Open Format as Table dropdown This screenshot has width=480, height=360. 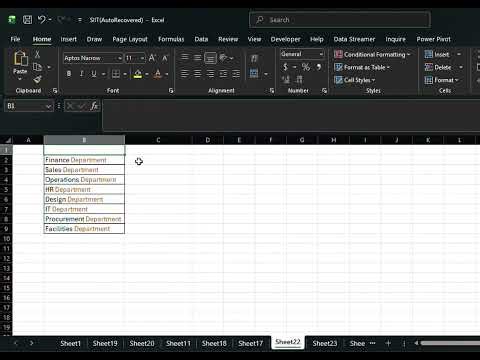pyautogui.click(x=362, y=67)
